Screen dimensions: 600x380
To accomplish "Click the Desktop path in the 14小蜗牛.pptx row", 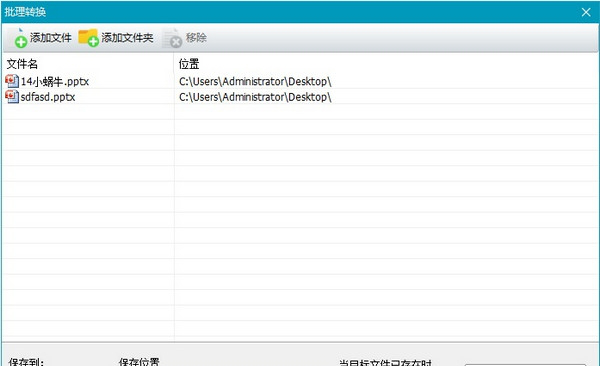I will pyautogui.click(x=255, y=81).
